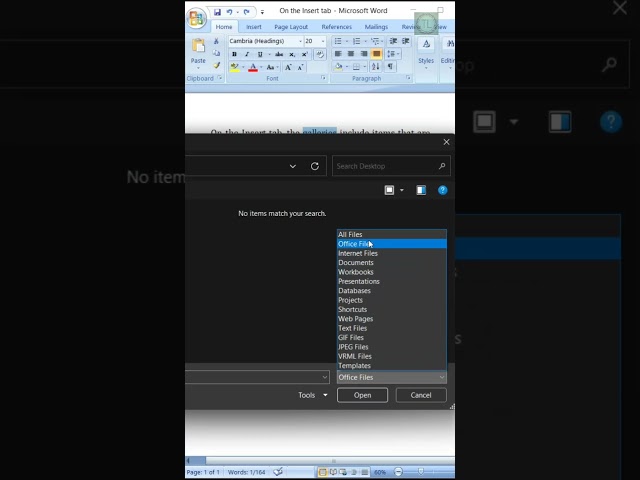Screen dimensions: 640x480
Task: Open the Page Layout ribbon tab
Action: tap(291, 27)
